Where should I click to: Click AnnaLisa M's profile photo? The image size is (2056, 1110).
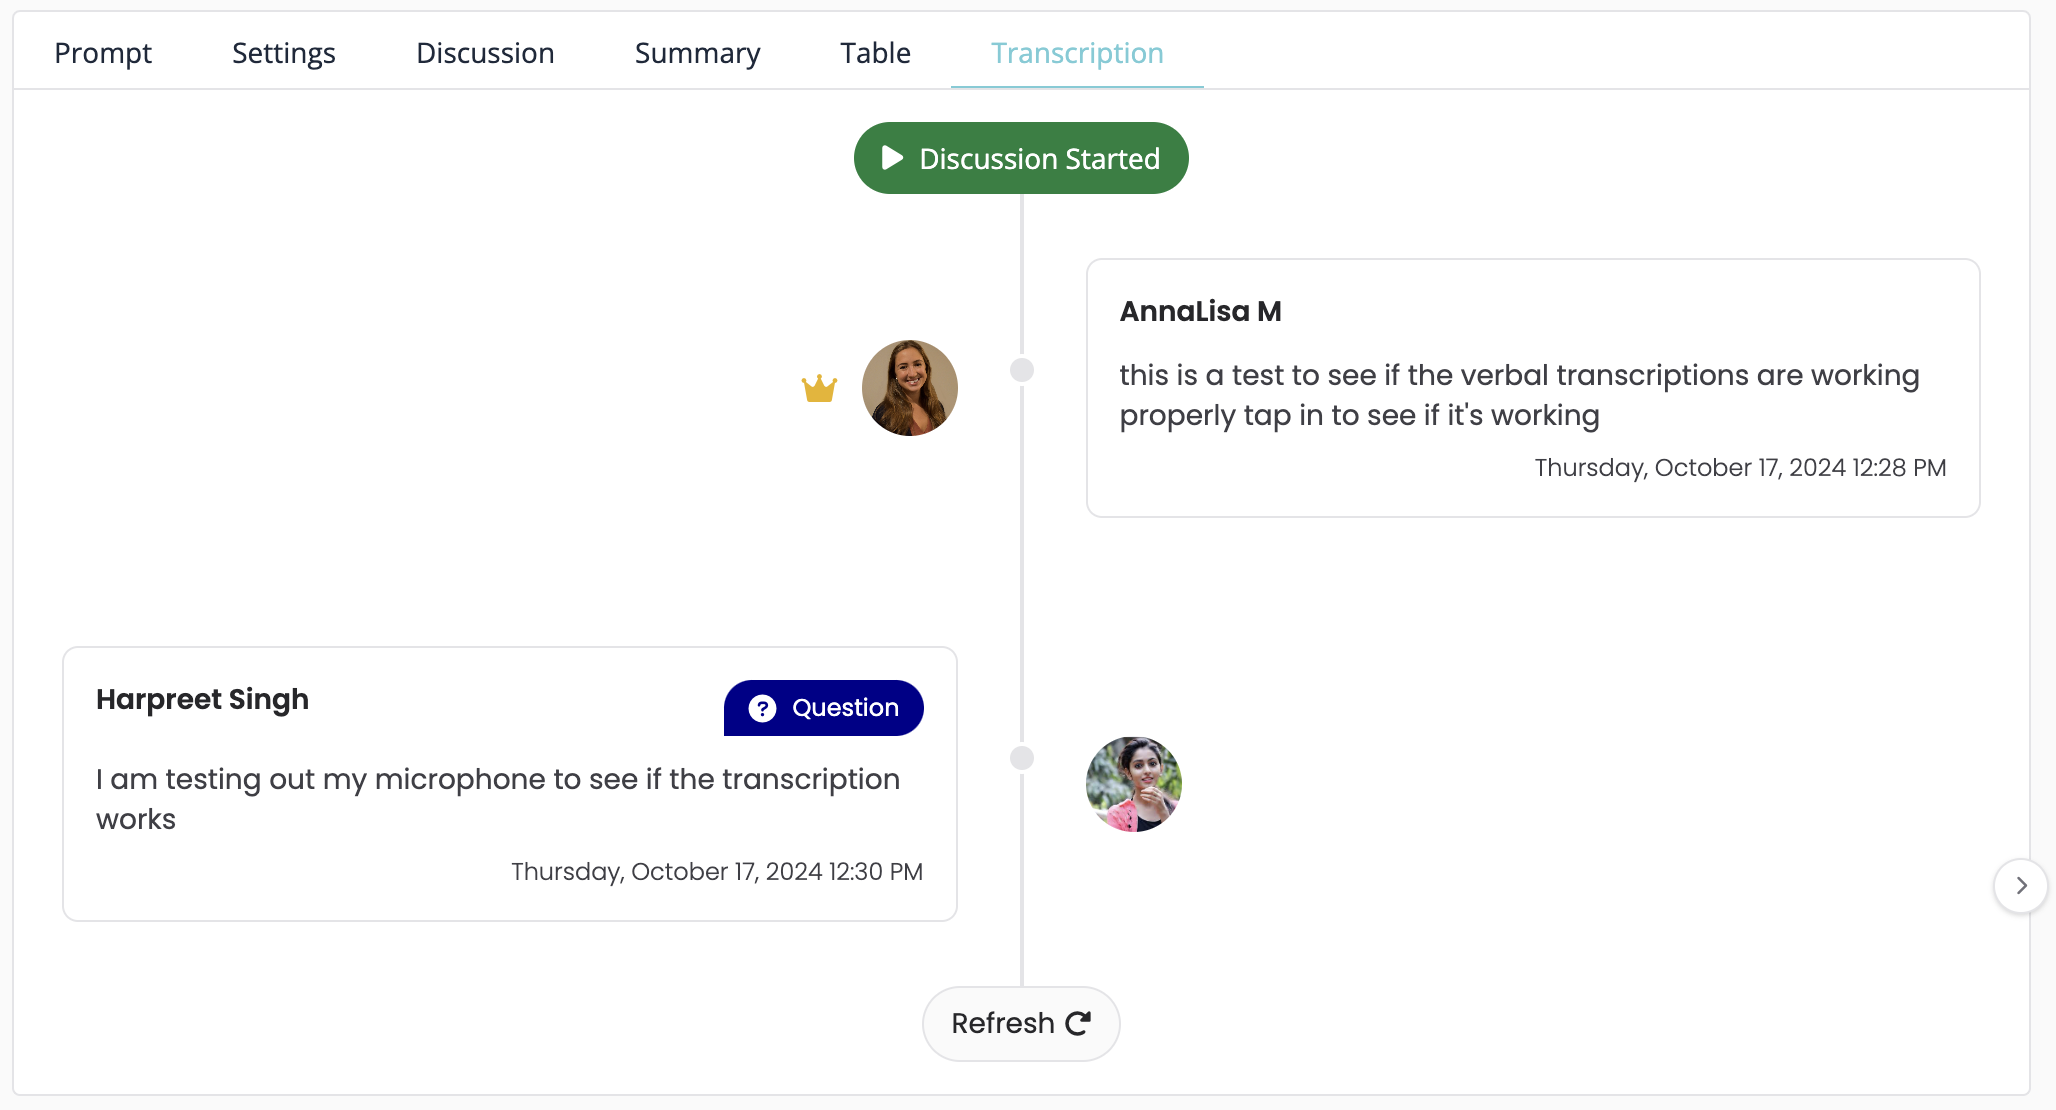click(909, 388)
